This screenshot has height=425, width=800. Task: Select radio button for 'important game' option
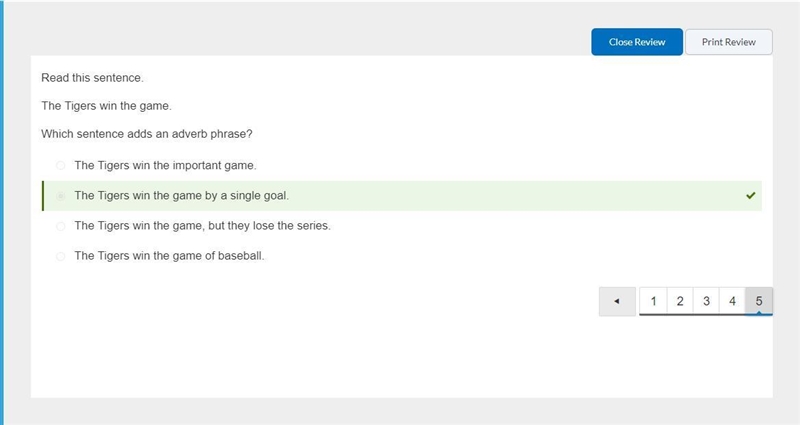click(61, 165)
